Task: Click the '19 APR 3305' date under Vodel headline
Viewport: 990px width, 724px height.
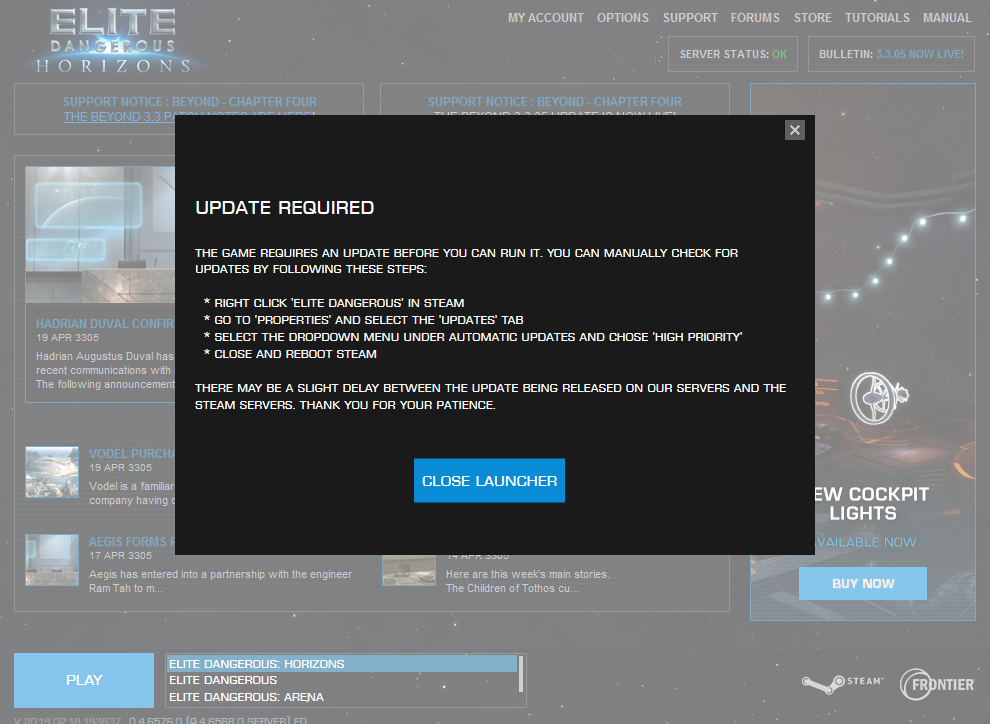Action: tap(121, 468)
